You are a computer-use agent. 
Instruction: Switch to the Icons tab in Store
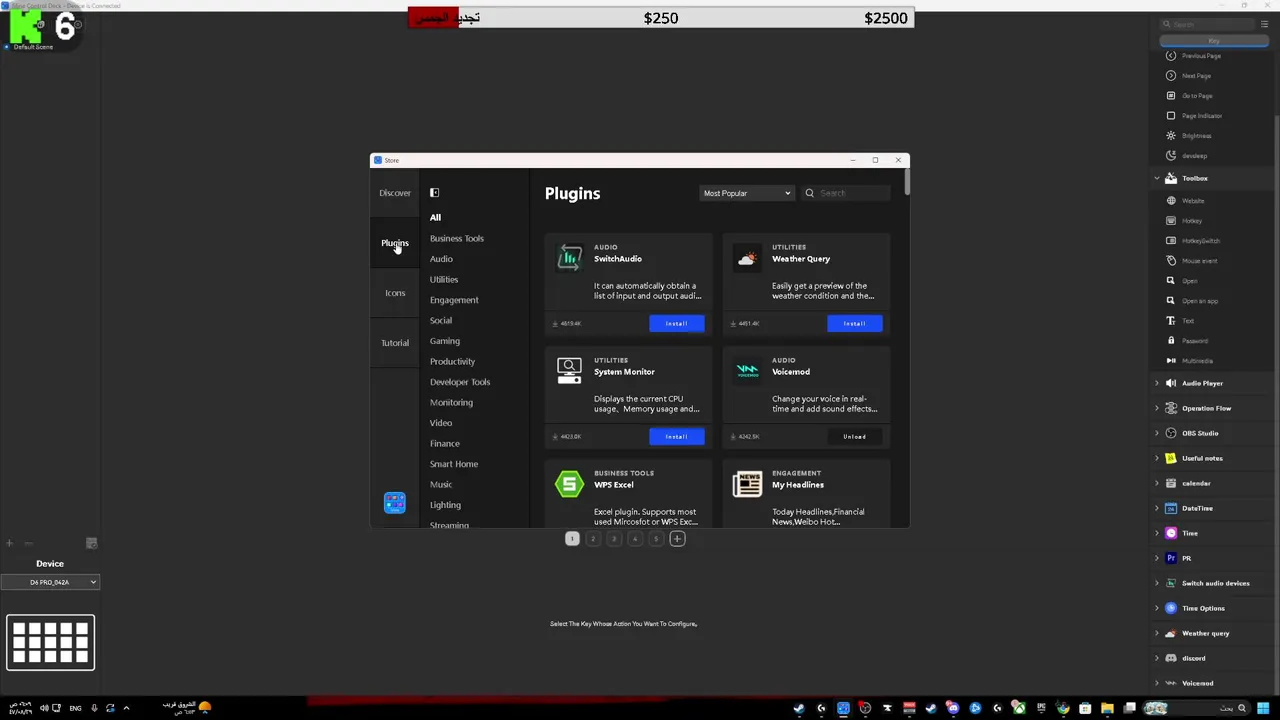[395, 293]
